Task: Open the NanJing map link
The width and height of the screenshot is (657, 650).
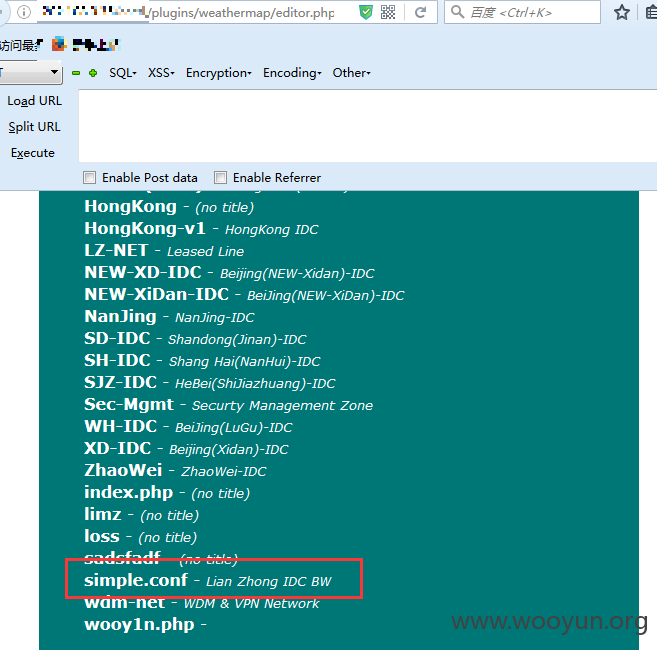Action: (x=120, y=317)
